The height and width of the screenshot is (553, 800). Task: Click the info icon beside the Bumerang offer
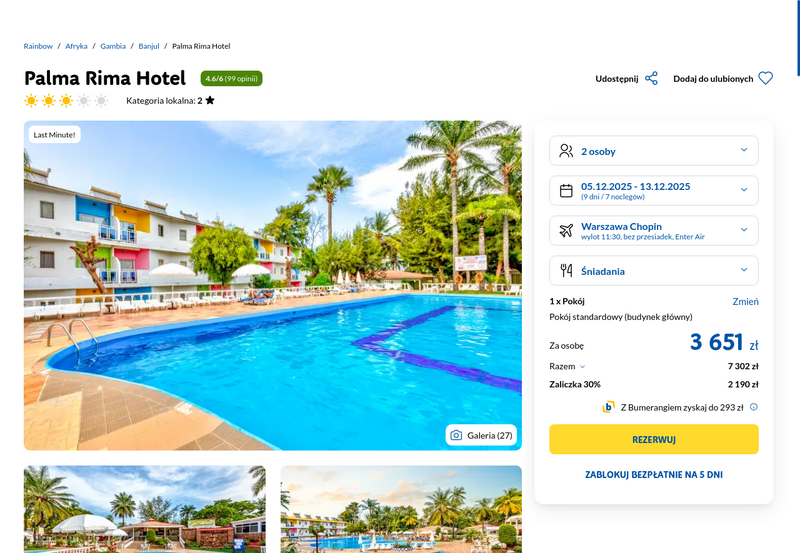(754, 407)
